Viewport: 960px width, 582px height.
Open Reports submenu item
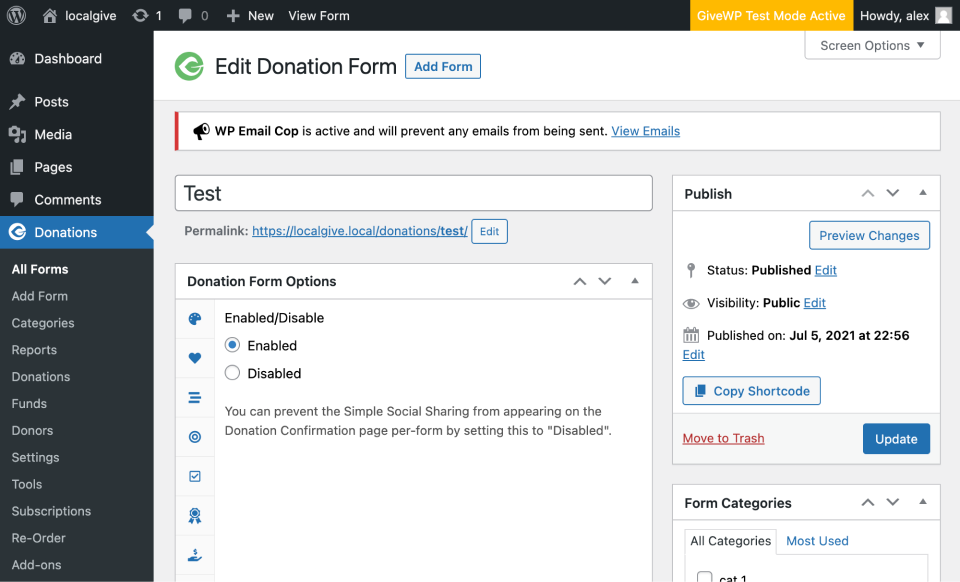(34, 350)
